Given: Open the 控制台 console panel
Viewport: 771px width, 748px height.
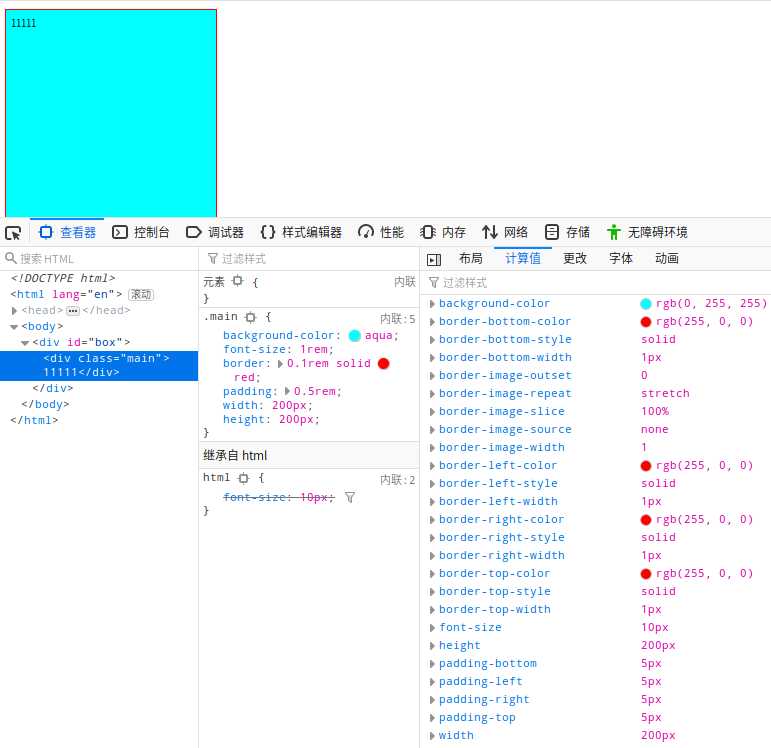Looking at the screenshot, I should 141,232.
